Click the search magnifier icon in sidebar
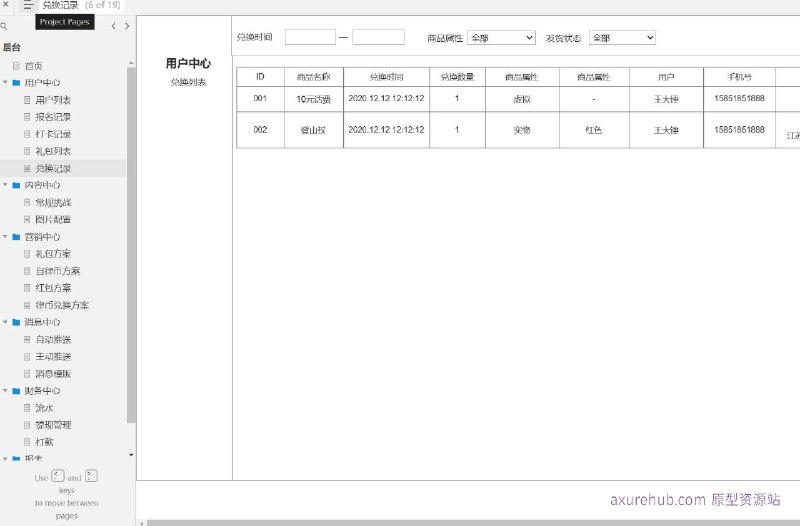800x526 pixels. [4, 26]
